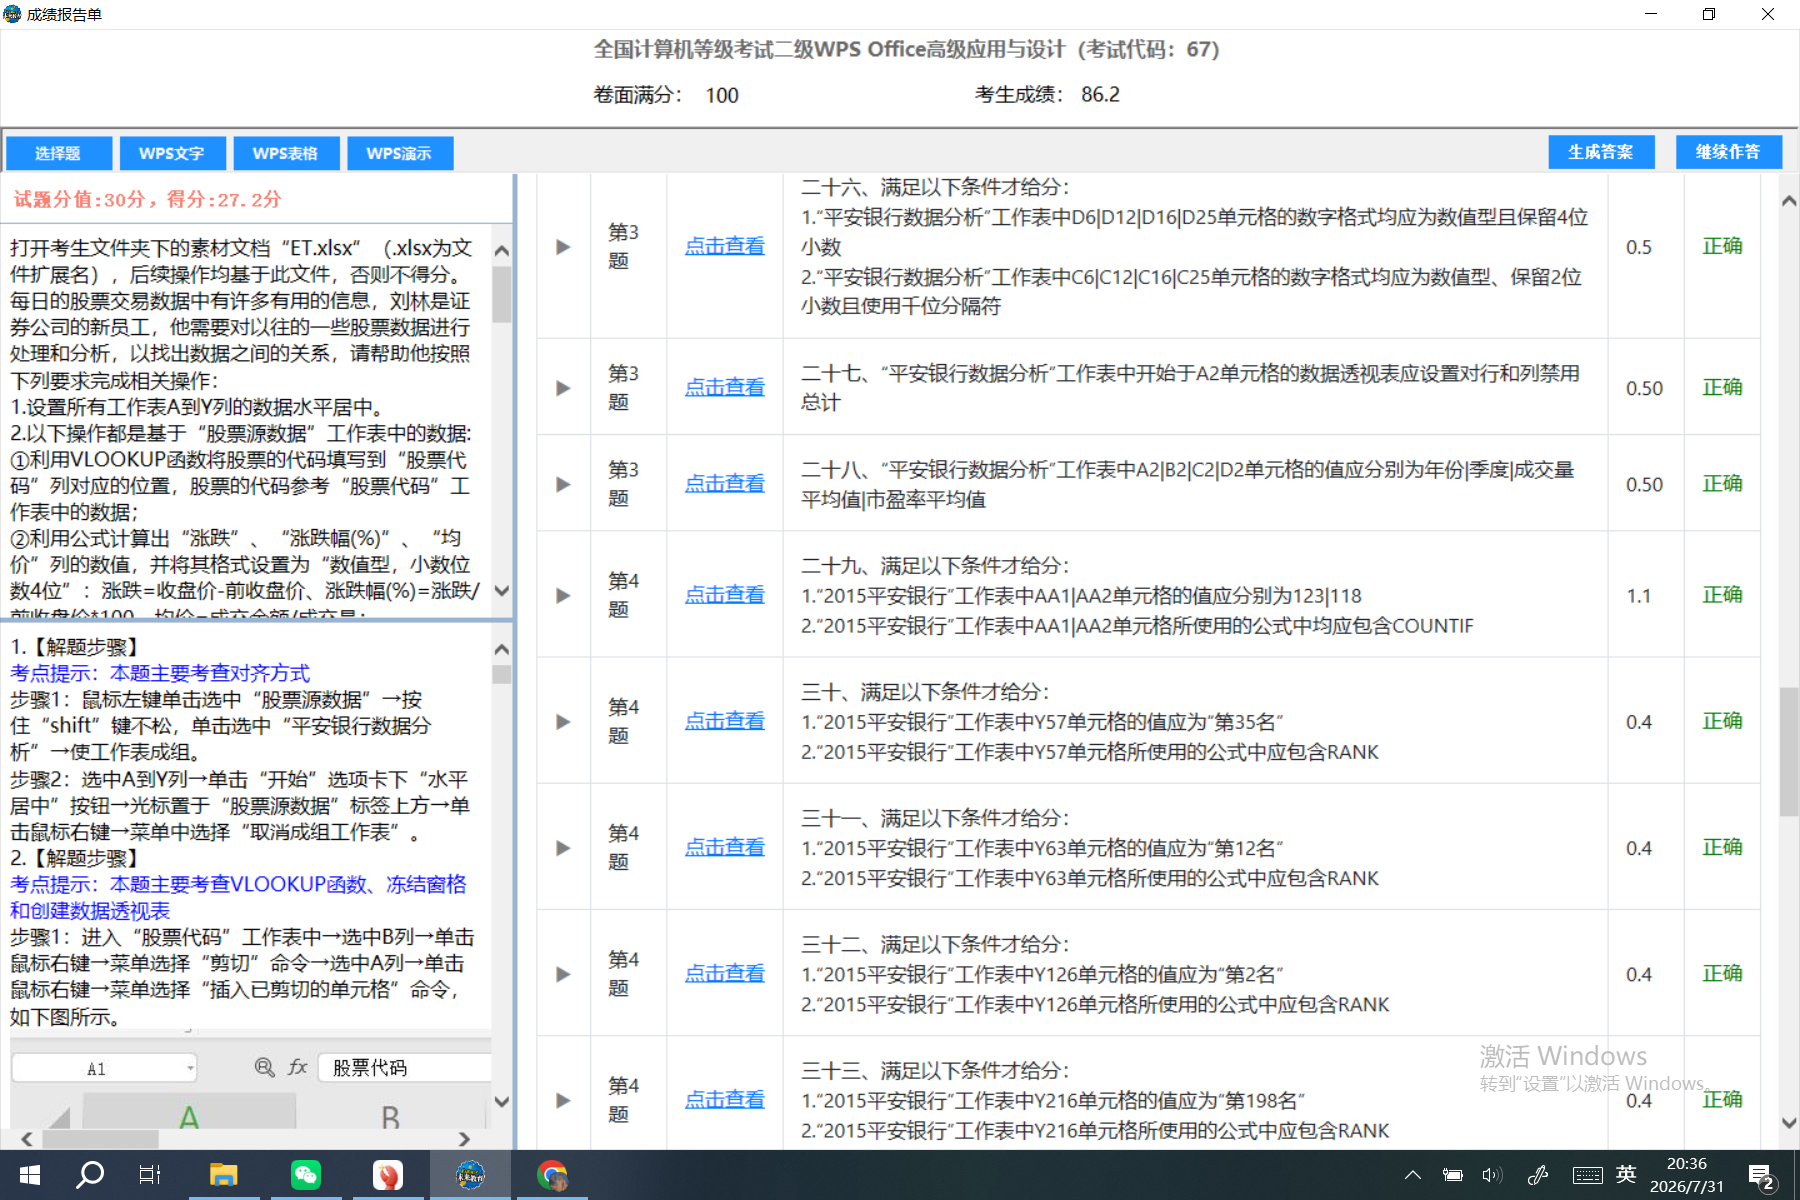Image resolution: width=1800 pixels, height=1200 pixels.
Task: Click the zoom magnifier icon in spreadsheet image
Action: click(264, 1068)
